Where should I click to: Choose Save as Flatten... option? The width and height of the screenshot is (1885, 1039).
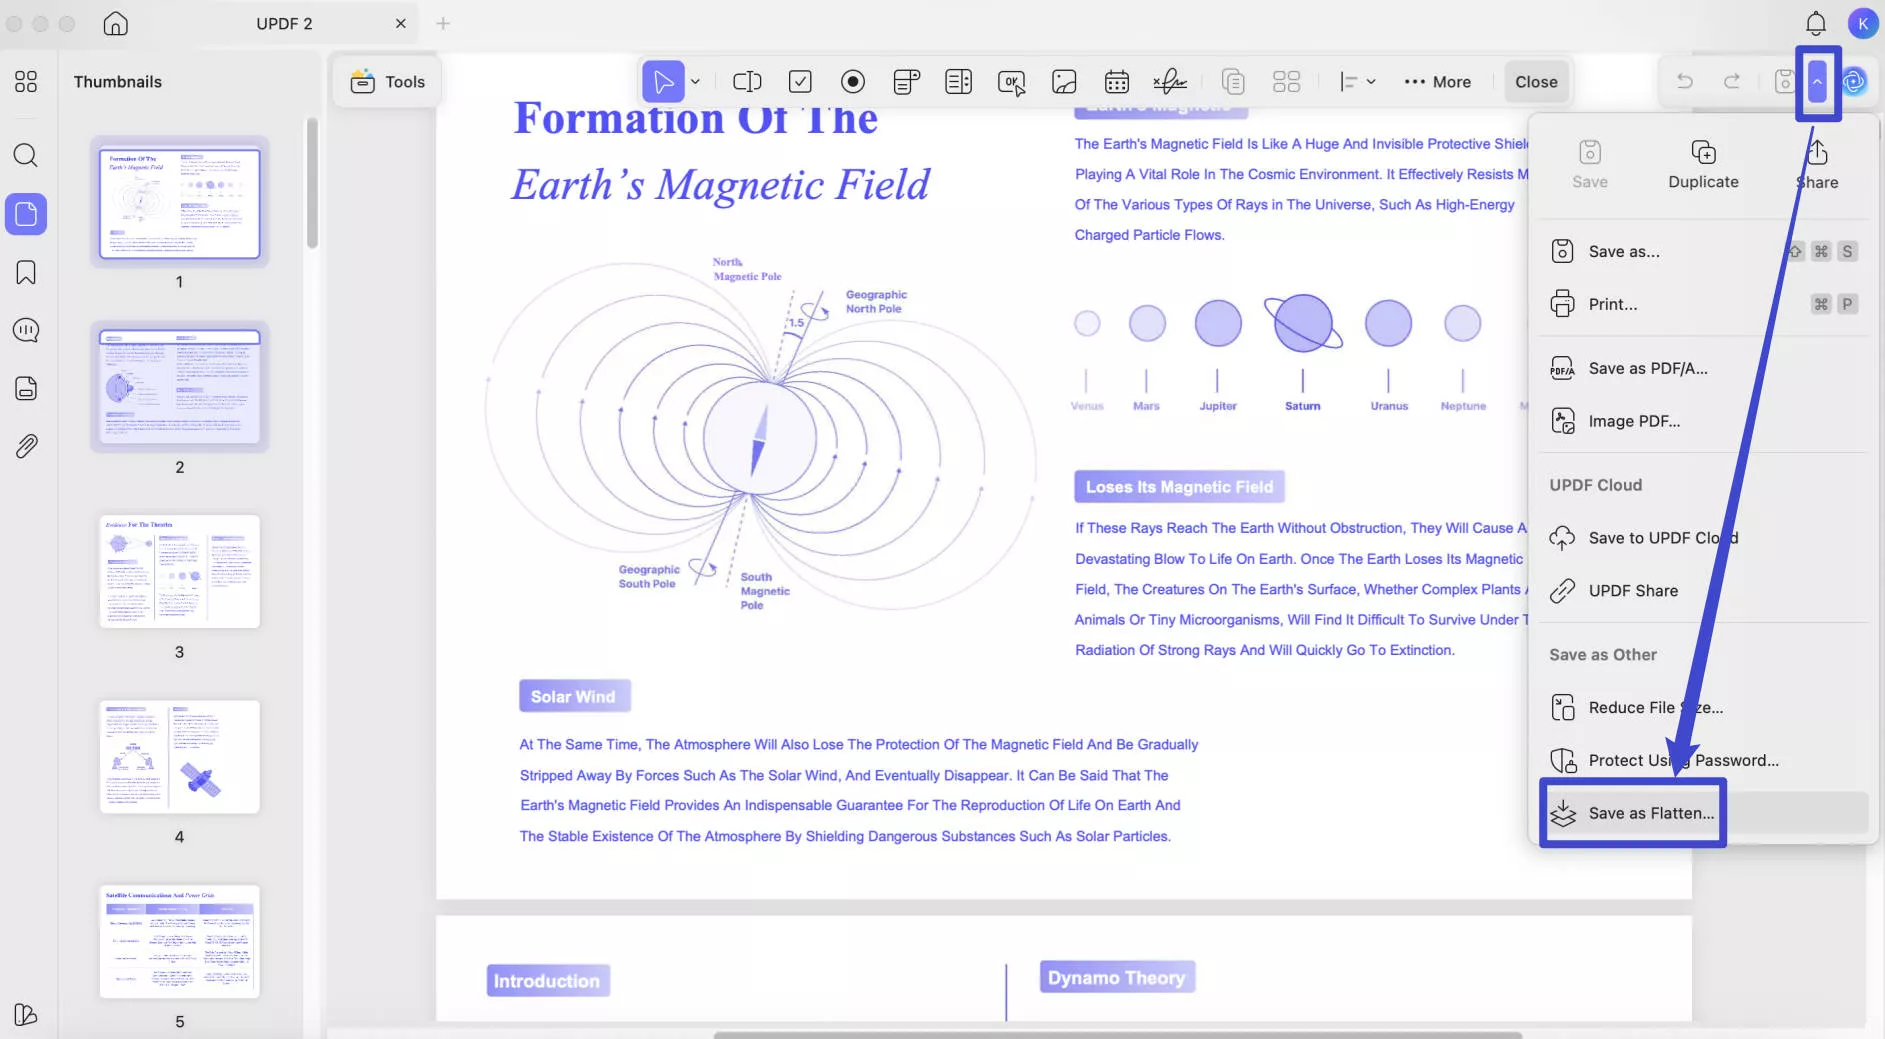coord(1704,814)
